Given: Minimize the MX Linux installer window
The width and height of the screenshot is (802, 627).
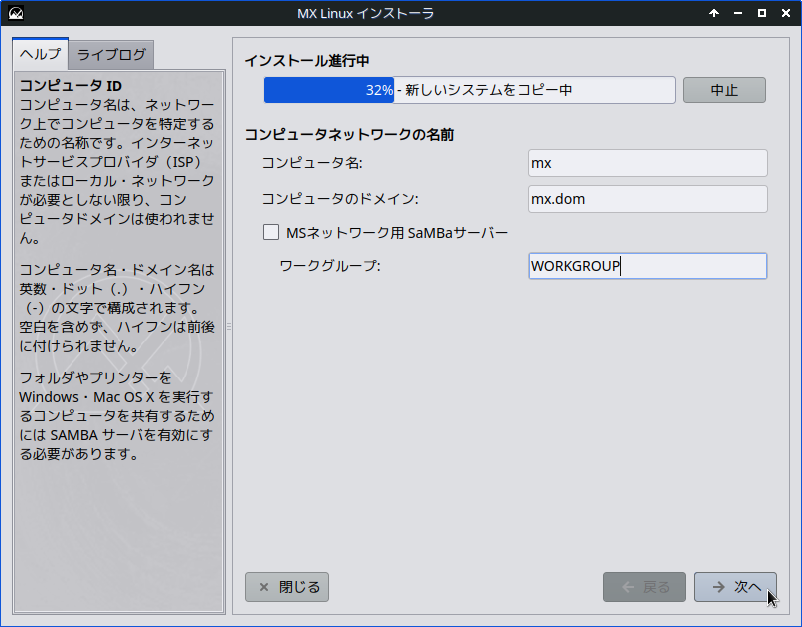Looking at the screenshot, I should pyautogui.click(x=738, y=13).
